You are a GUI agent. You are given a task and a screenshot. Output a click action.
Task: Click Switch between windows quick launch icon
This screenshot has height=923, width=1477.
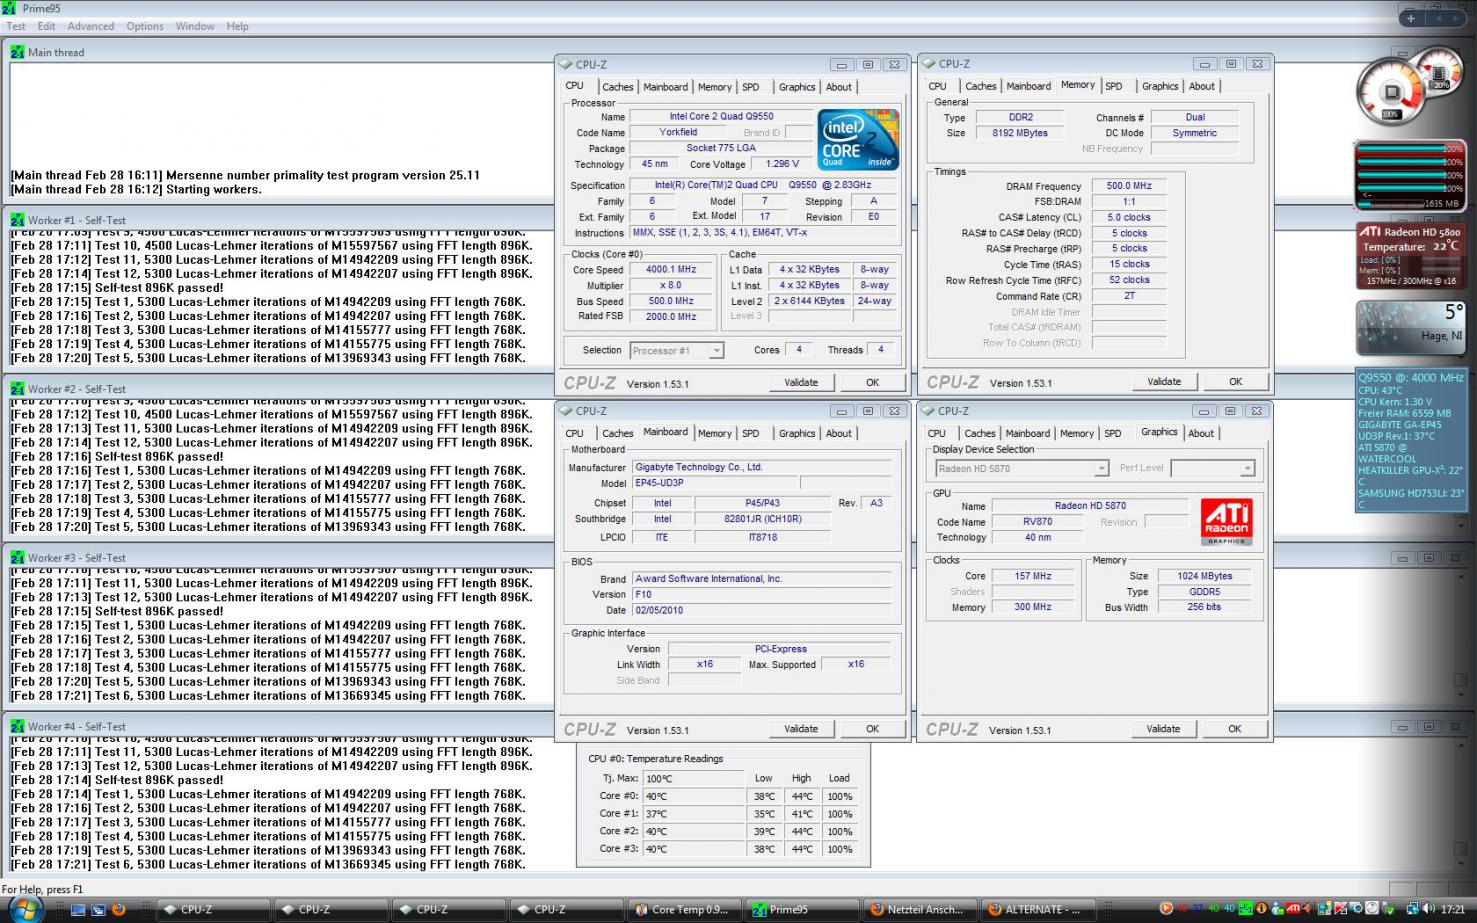[x=98, y=910]
